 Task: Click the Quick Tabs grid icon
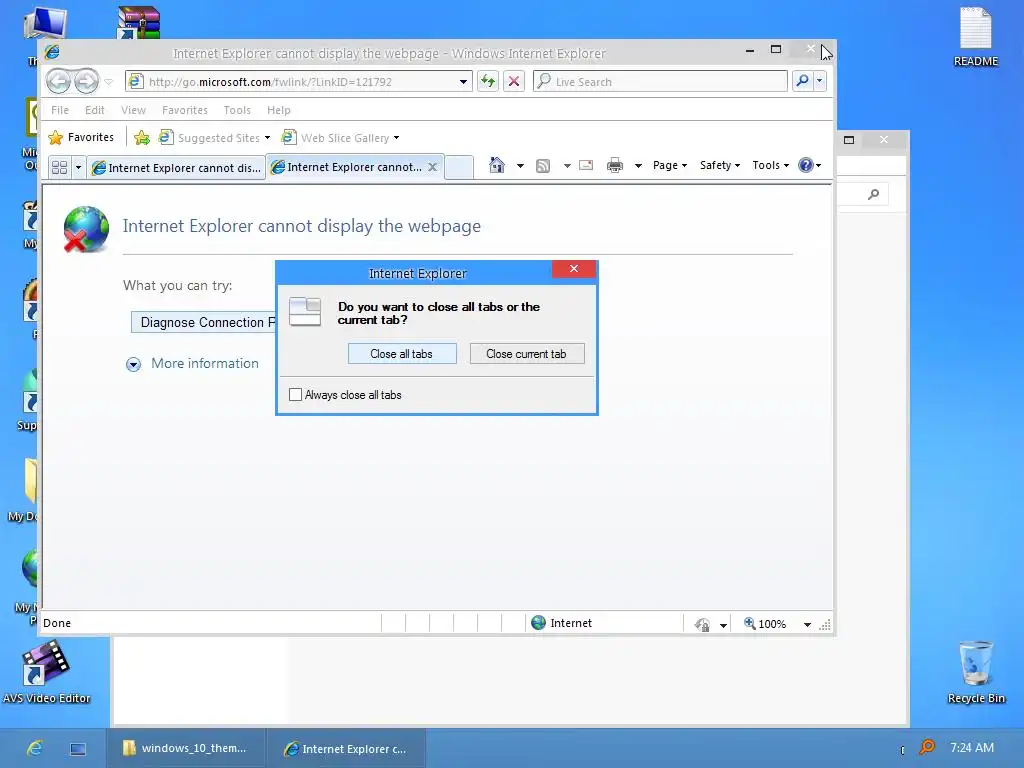coord(59,168)
